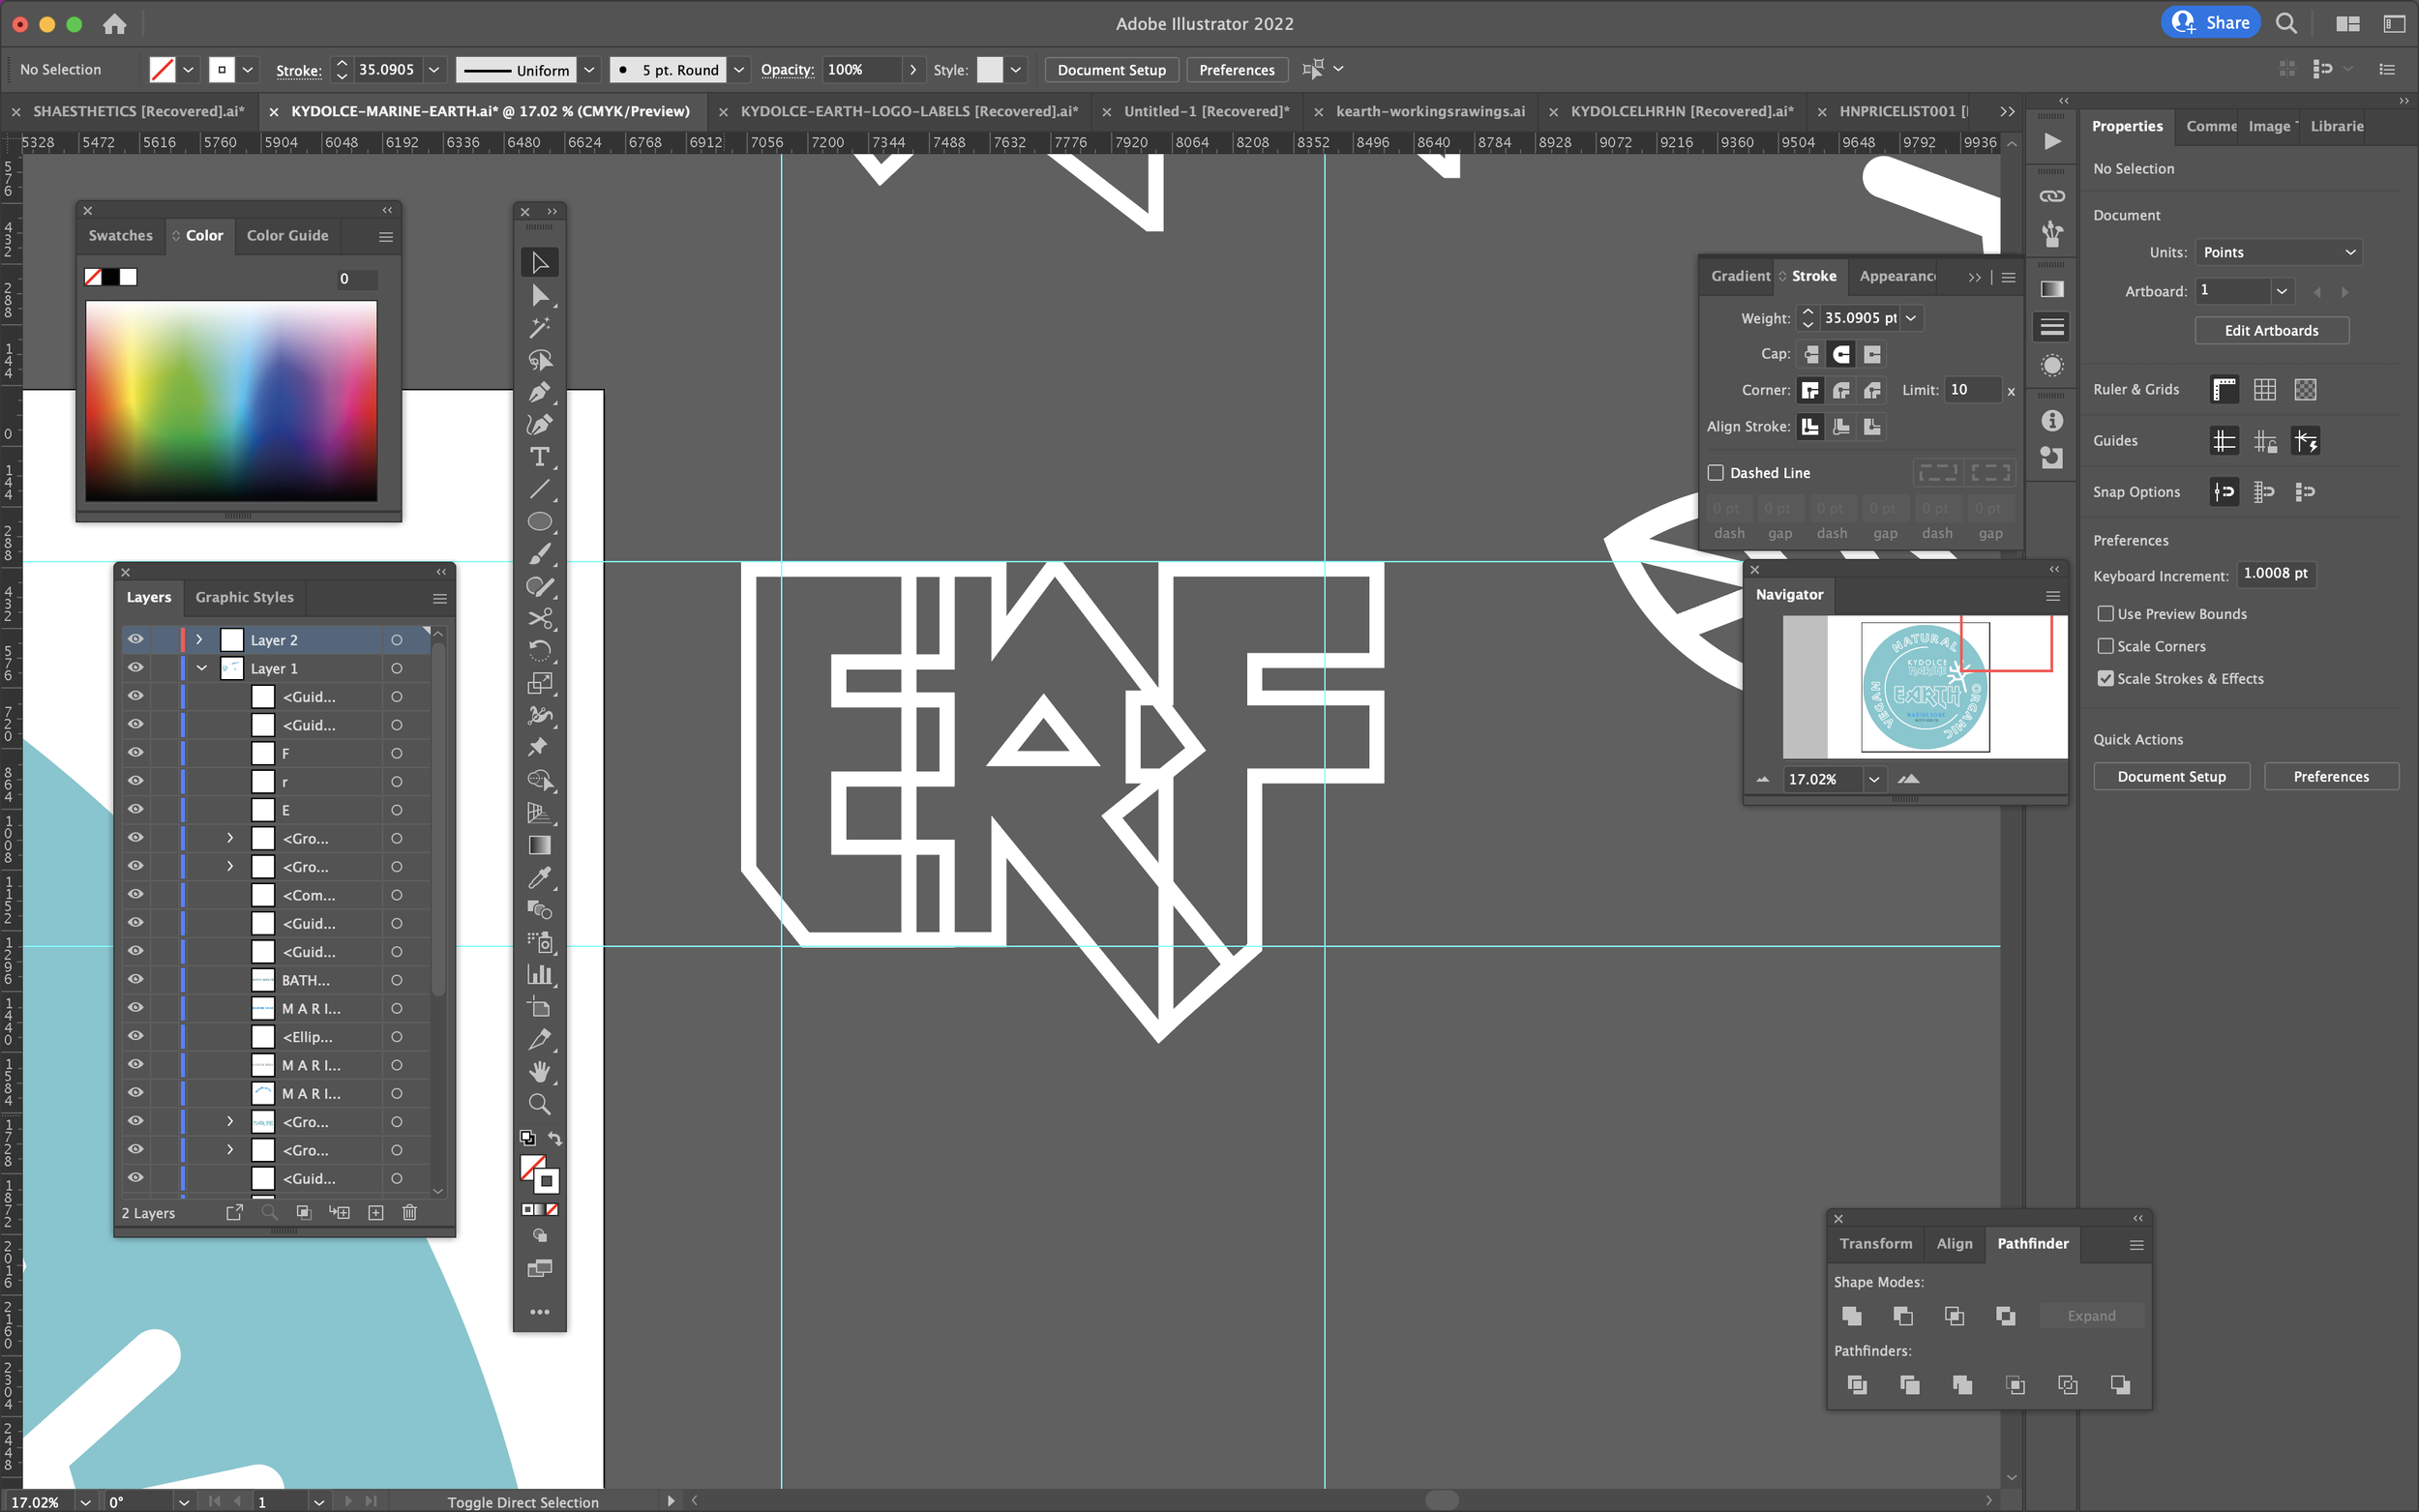Expand Layer 2 disclosure arrow

point(199,640)
